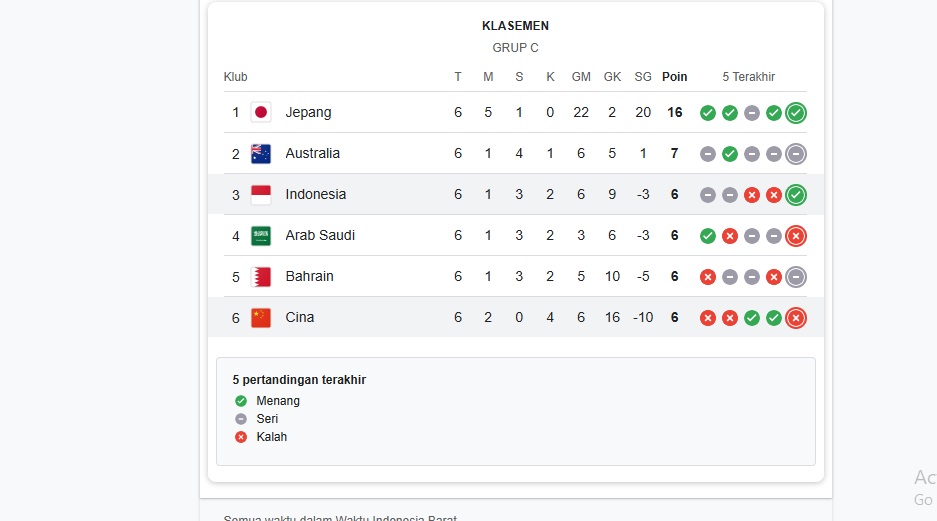Click Australia's latest draw result icon
The height and width of the screenshot is (521, 937).
(796, 154)
